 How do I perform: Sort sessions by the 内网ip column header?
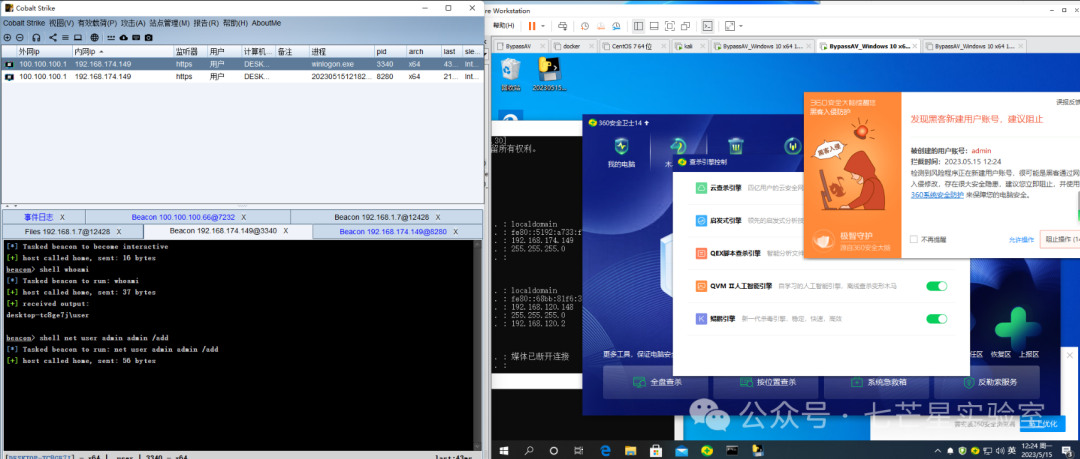[x=122, y=52]
